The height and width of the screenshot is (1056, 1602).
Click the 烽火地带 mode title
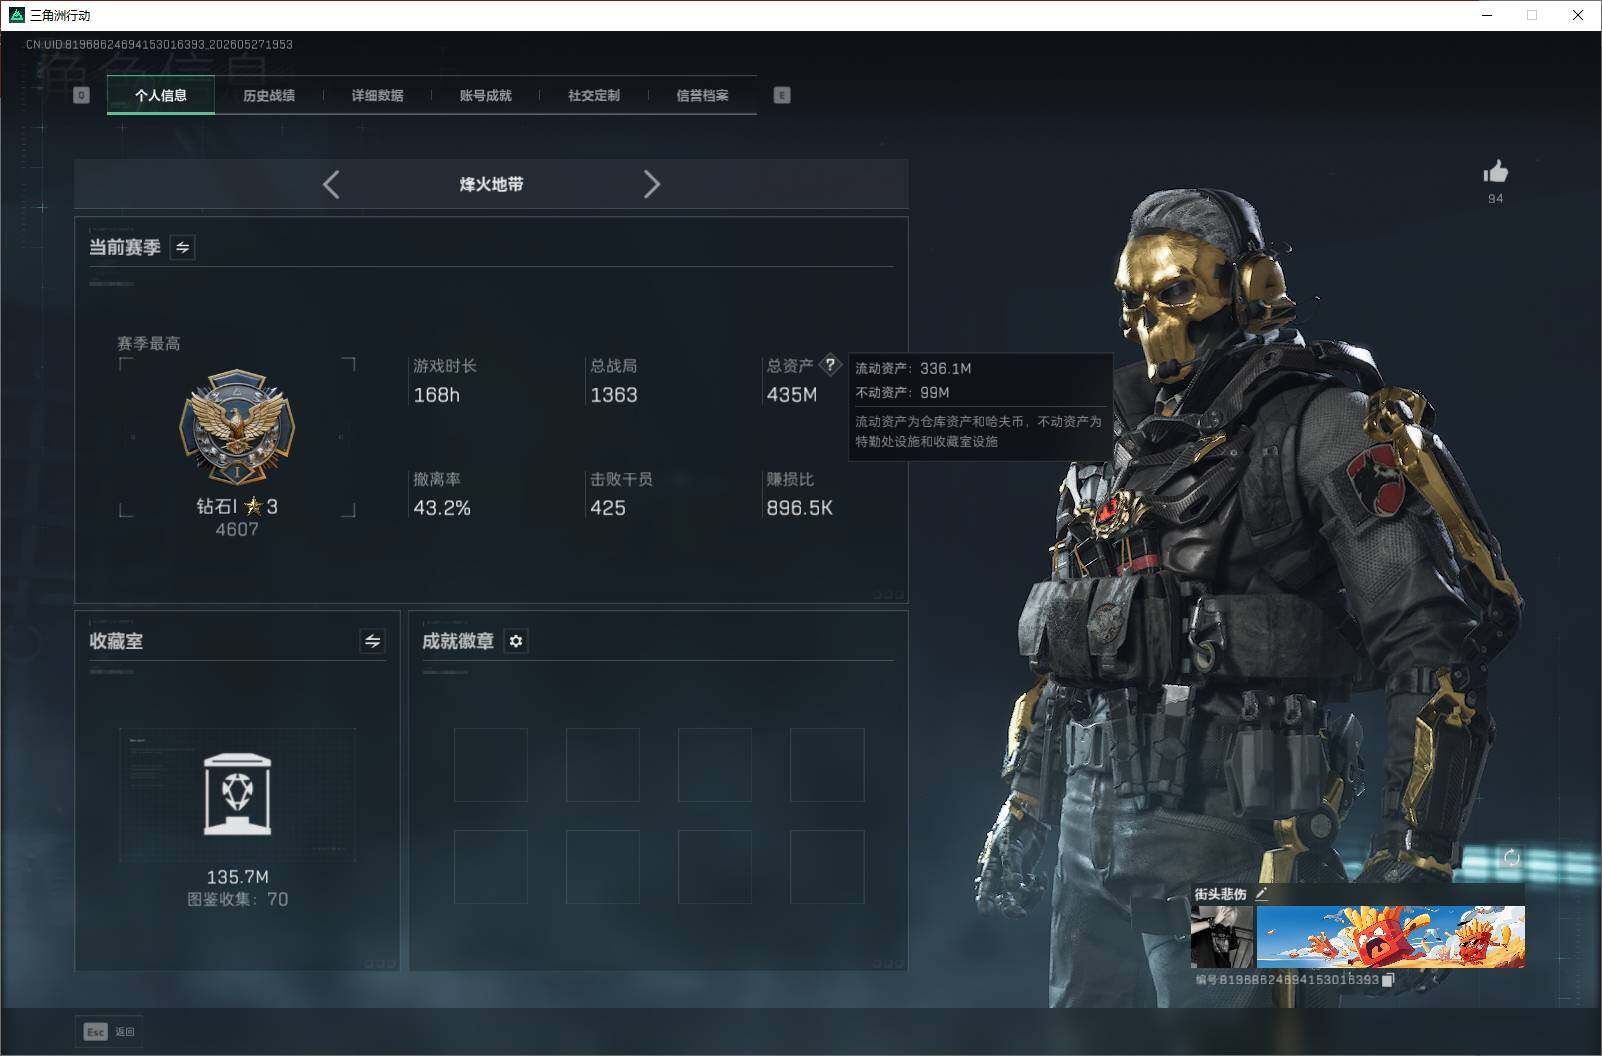[491, 184]
